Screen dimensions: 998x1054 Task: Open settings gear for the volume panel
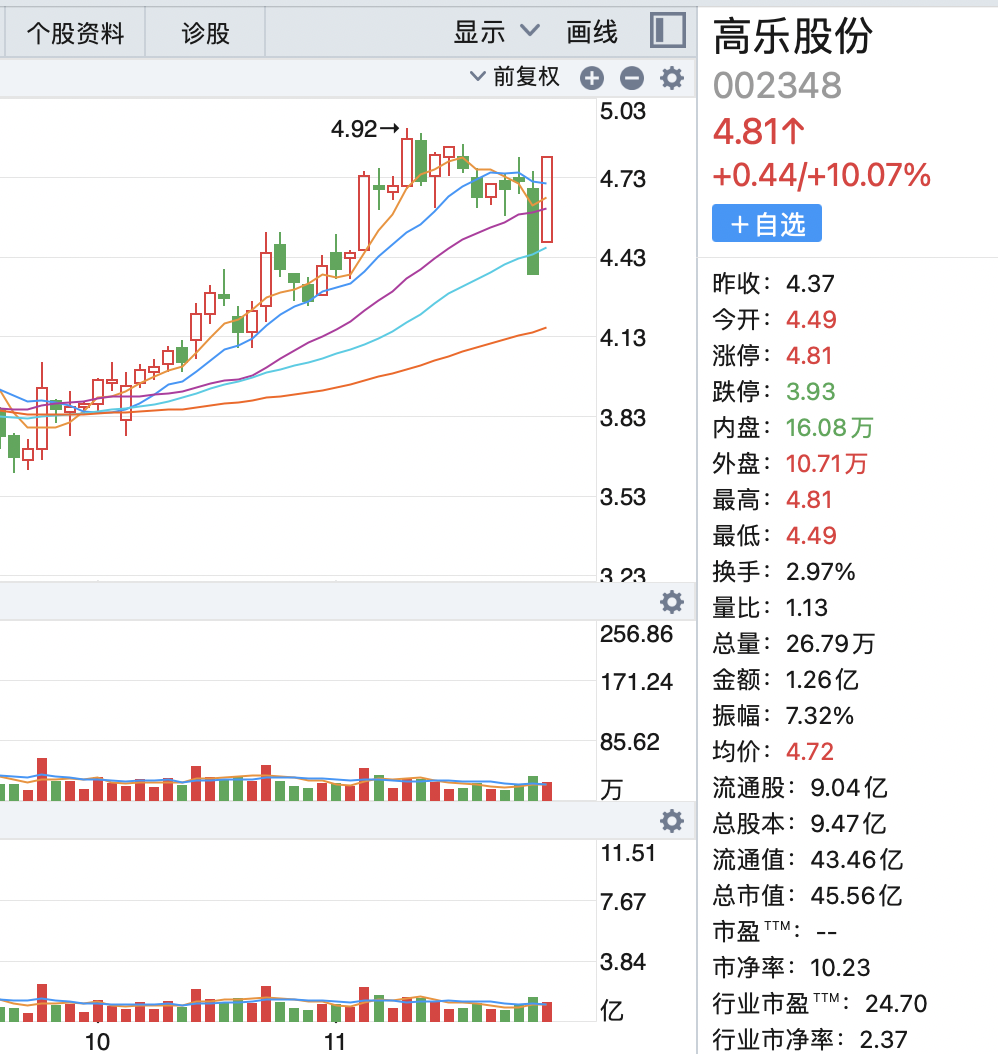672,601
